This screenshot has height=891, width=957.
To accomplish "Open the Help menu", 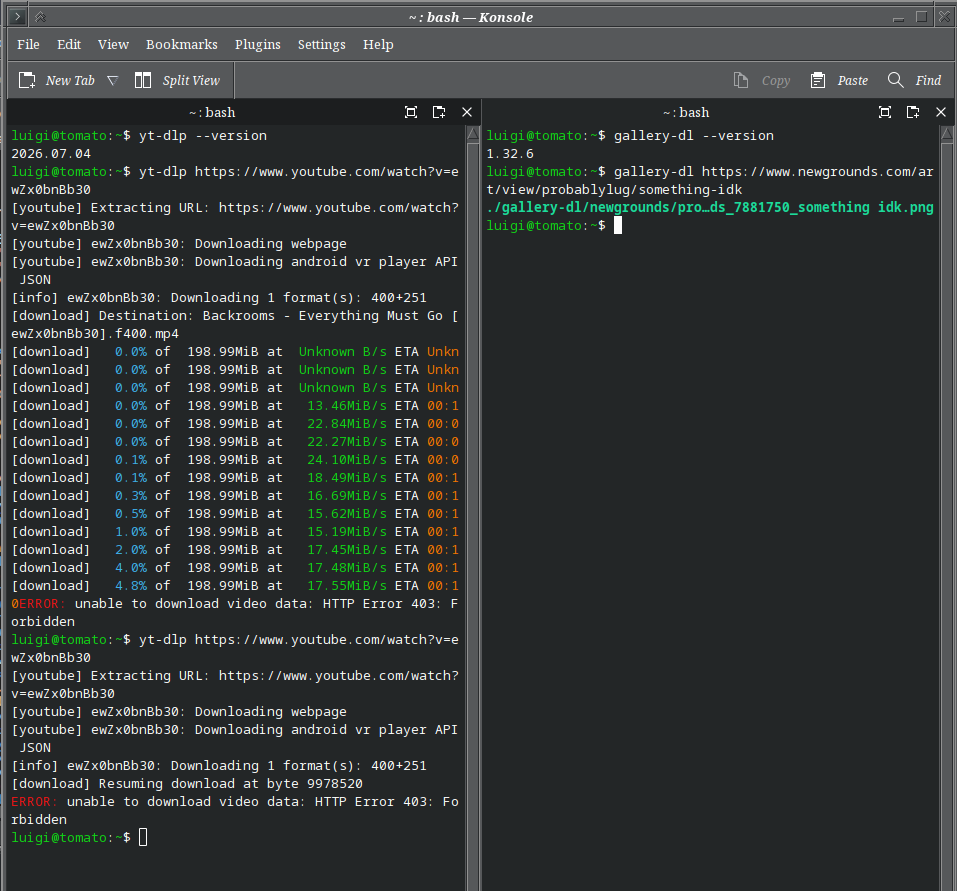I will pos(378,45).
